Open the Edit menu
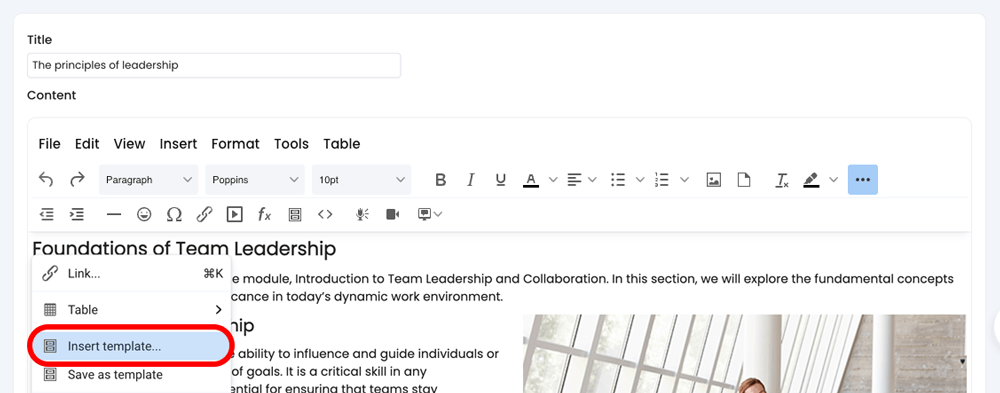 (x=87, y=144)
